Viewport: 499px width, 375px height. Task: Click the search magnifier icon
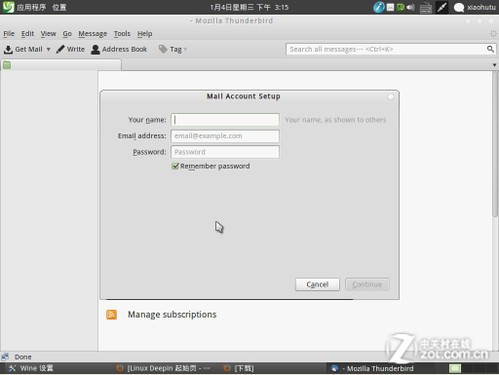pyautogui.click(x=490, y=49)
